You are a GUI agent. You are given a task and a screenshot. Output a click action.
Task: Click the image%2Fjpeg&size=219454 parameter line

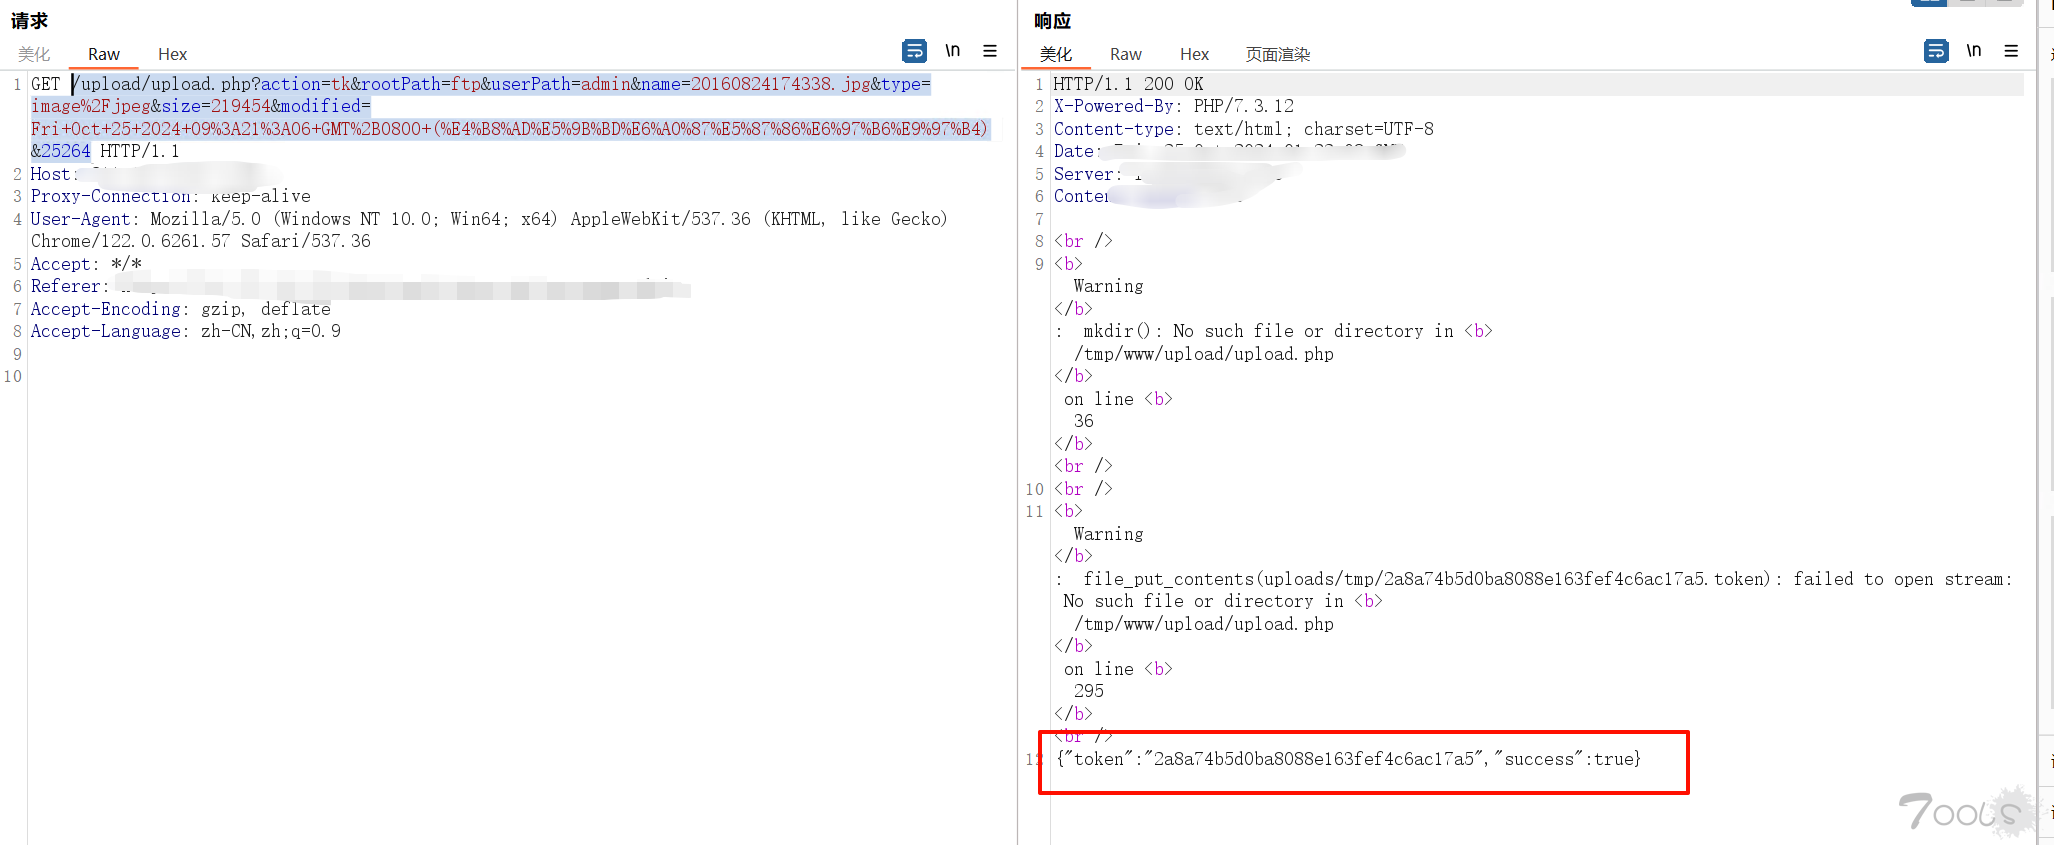(x=201, y=106)
